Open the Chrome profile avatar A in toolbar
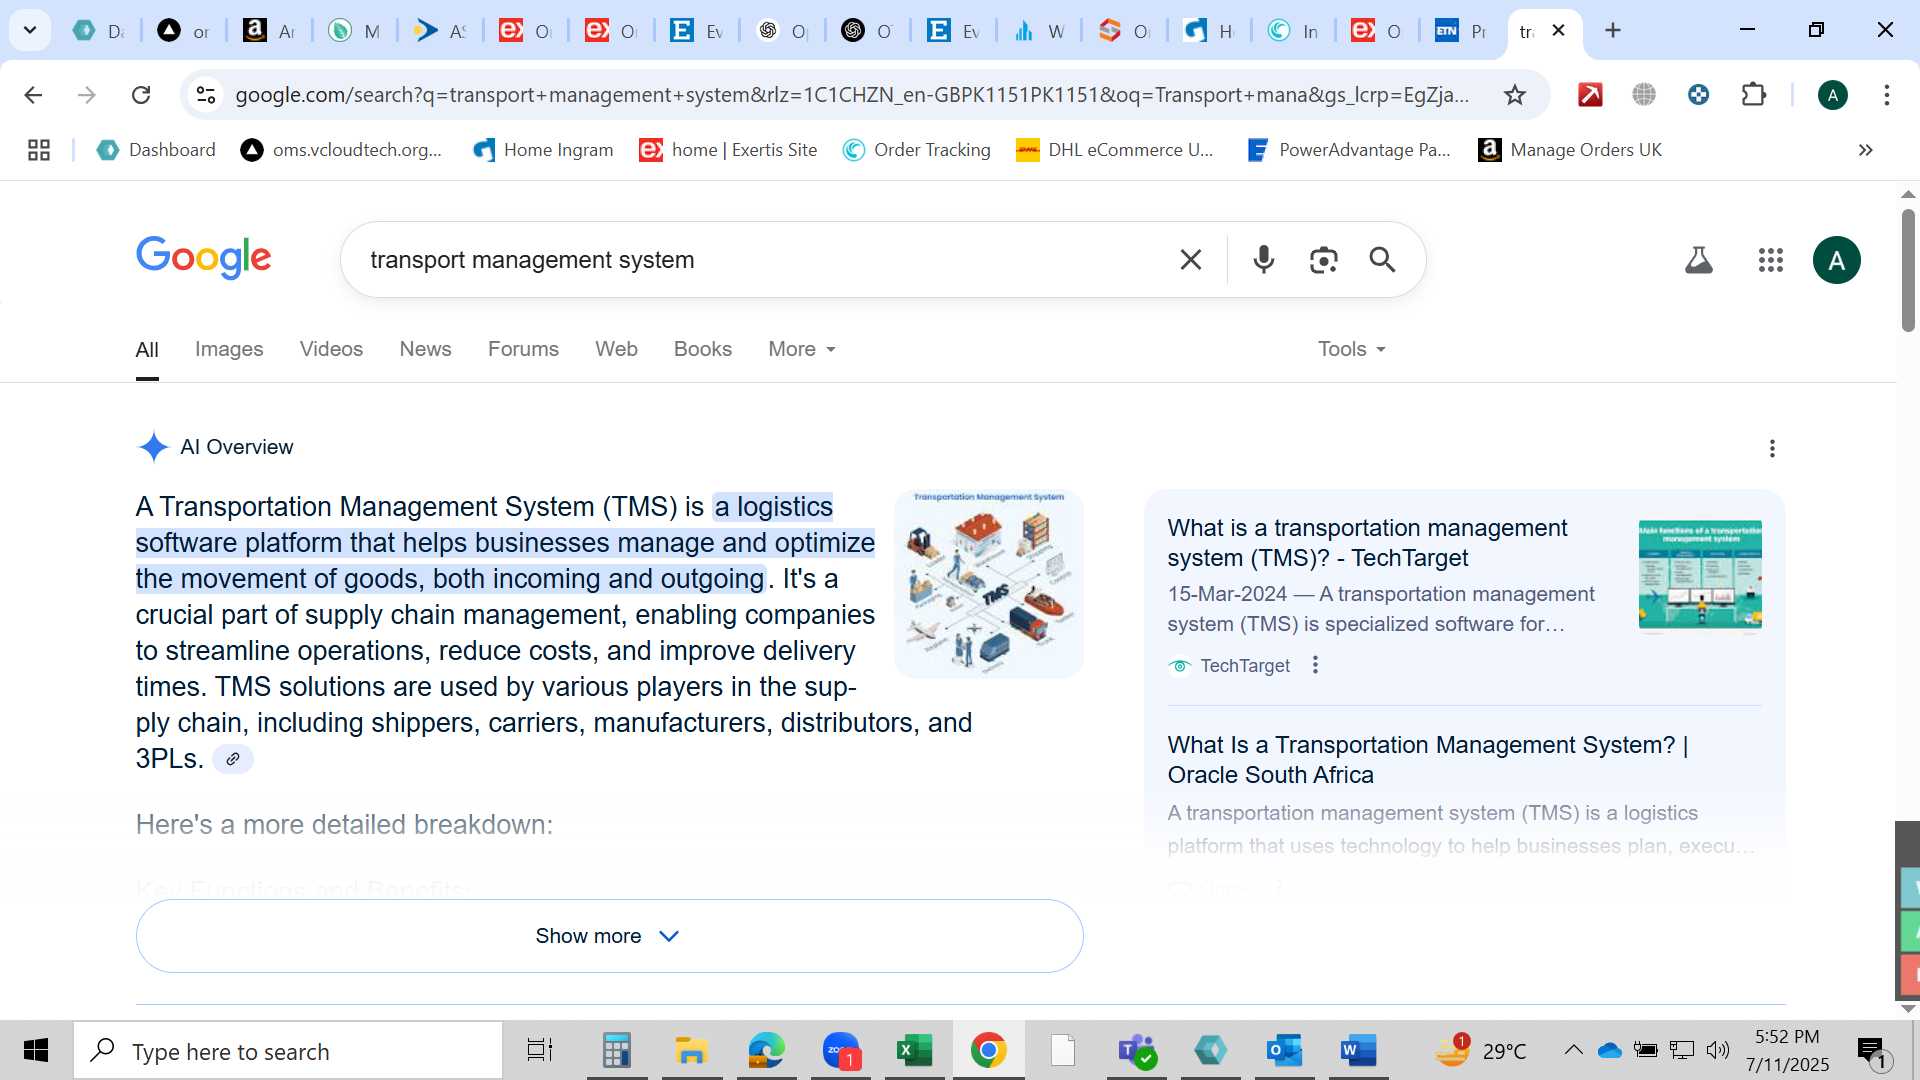 [x=1832, y=95]
